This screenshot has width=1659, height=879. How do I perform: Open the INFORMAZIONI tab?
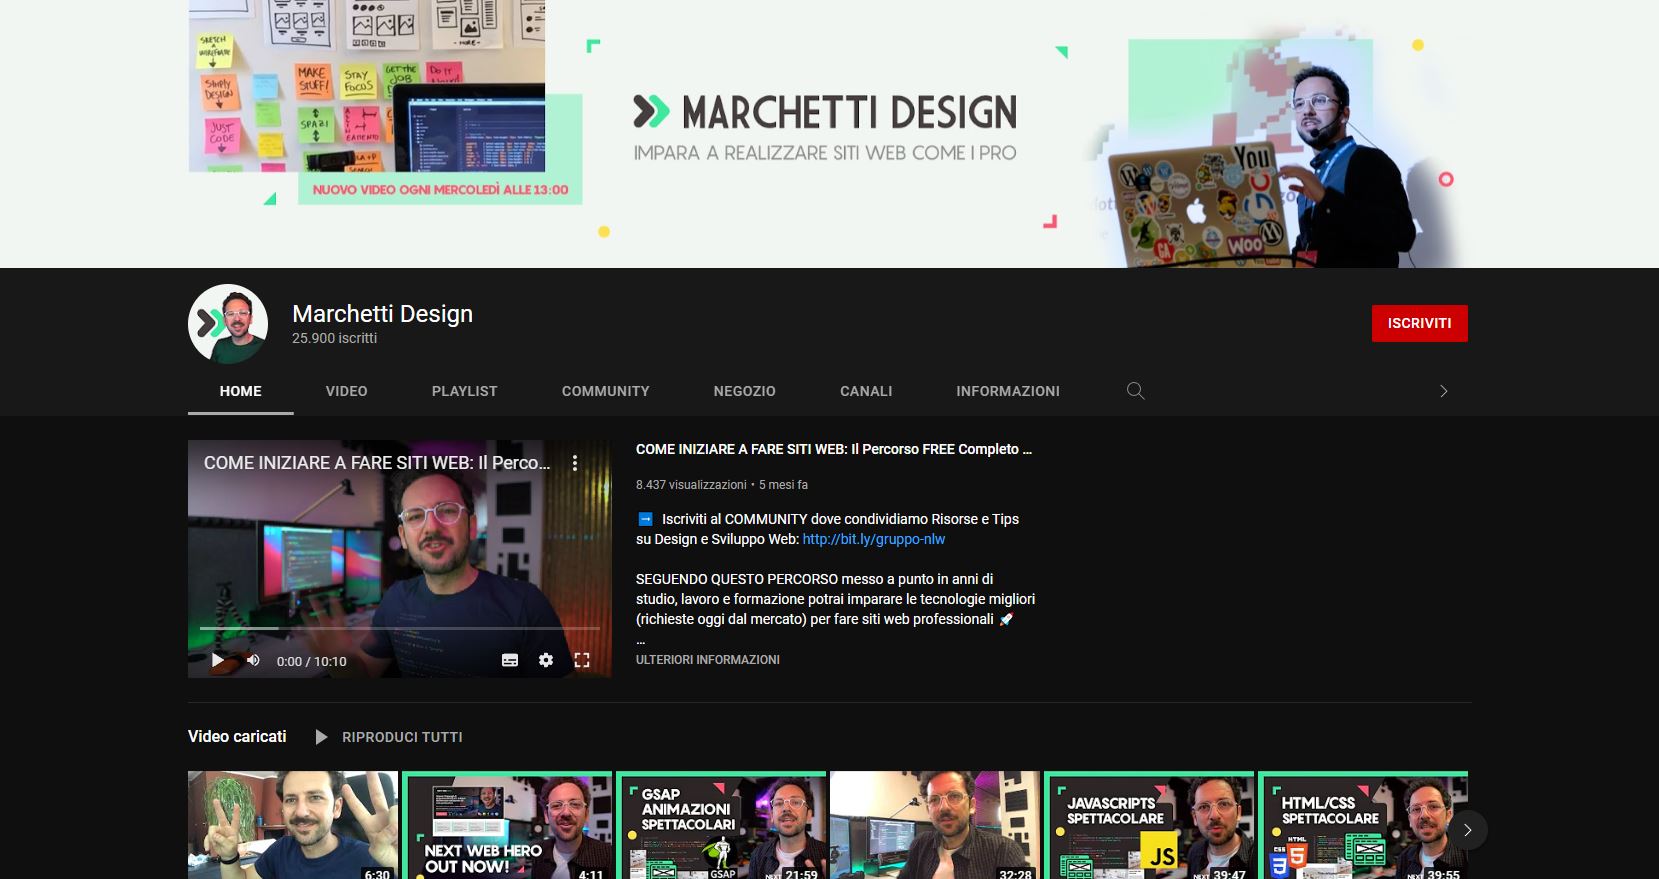[x=1008, y=391]
